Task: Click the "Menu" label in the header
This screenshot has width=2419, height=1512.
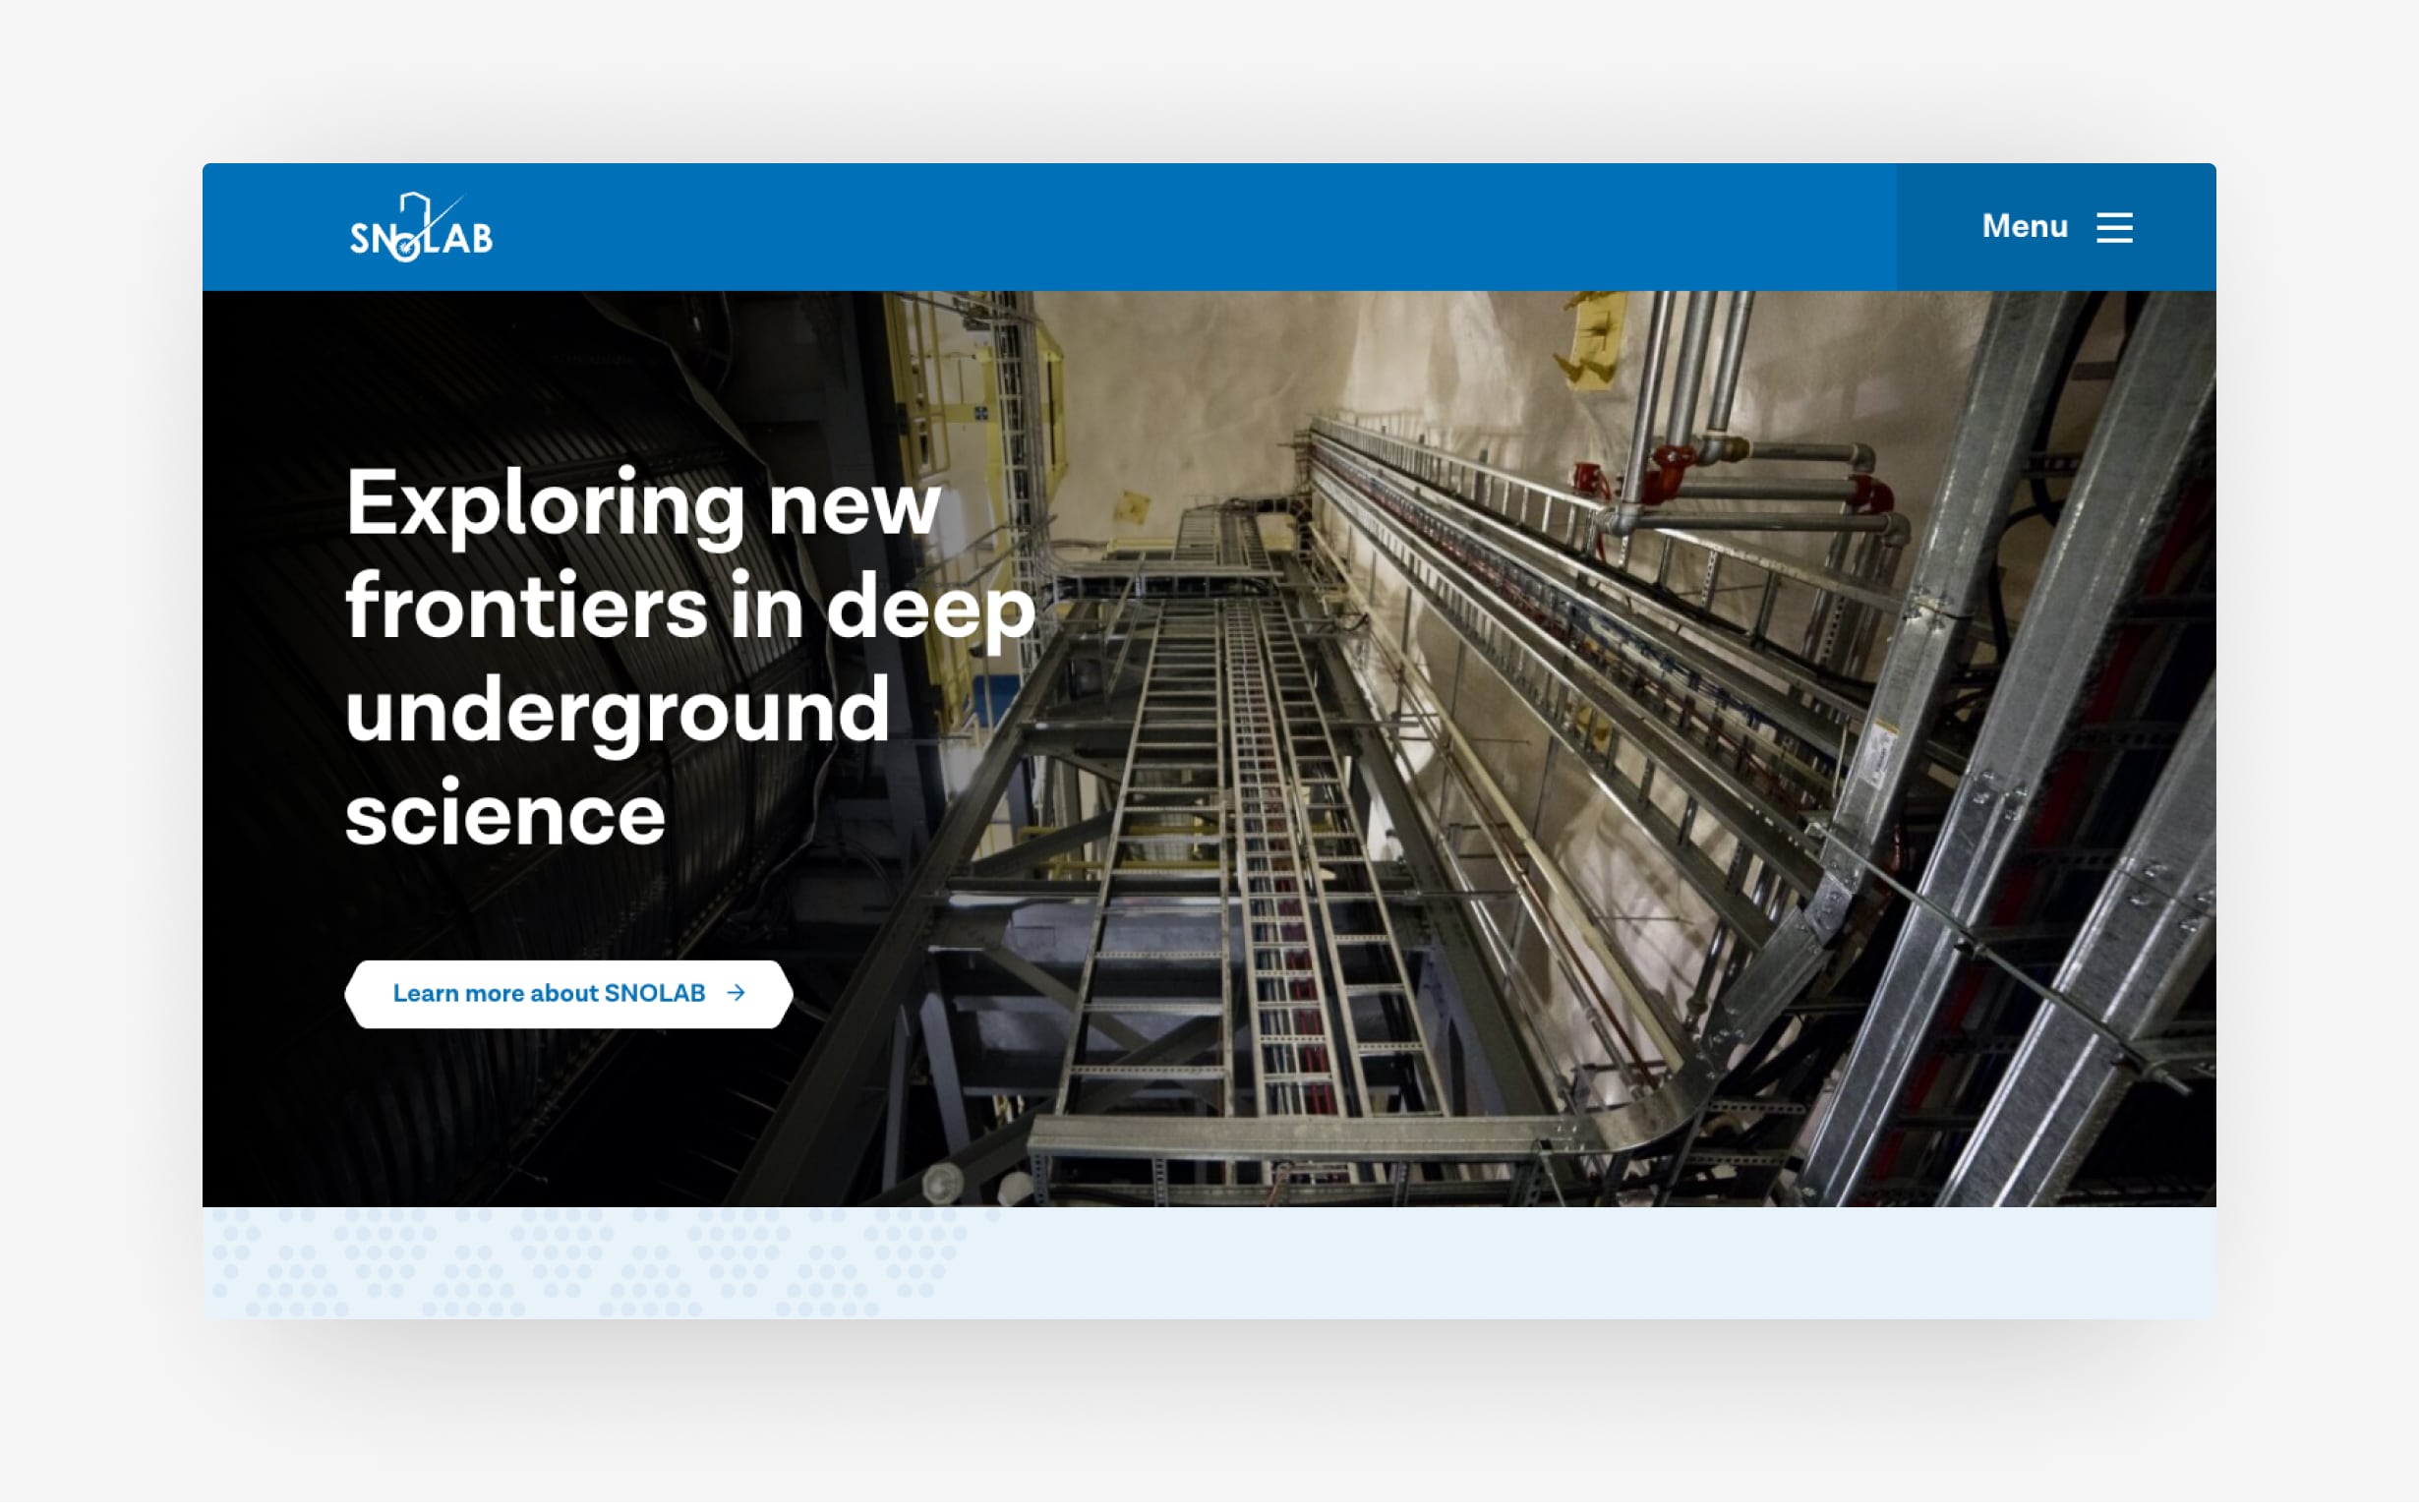Action: coord(2024,227)
